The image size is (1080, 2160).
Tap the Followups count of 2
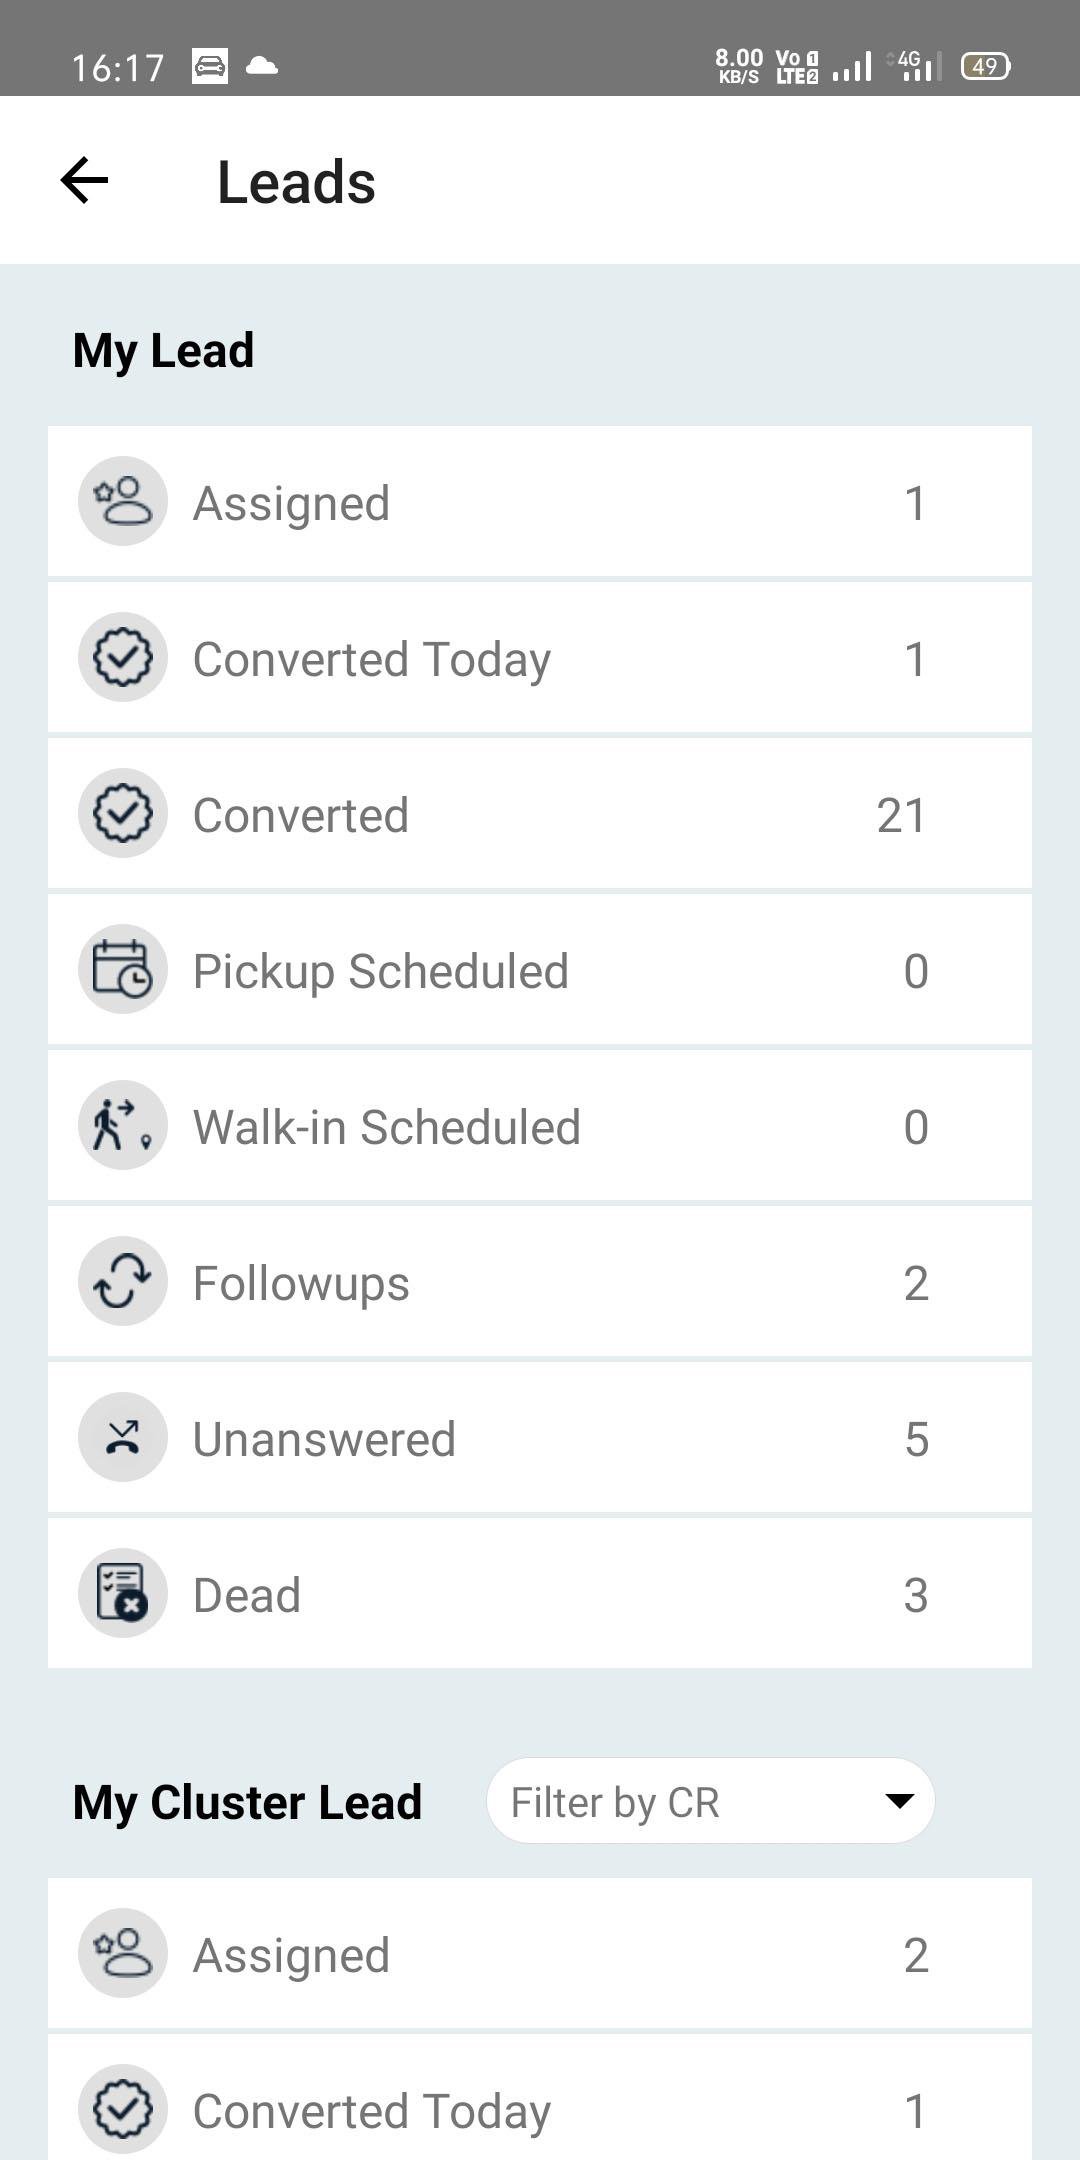coord(916,1283)
